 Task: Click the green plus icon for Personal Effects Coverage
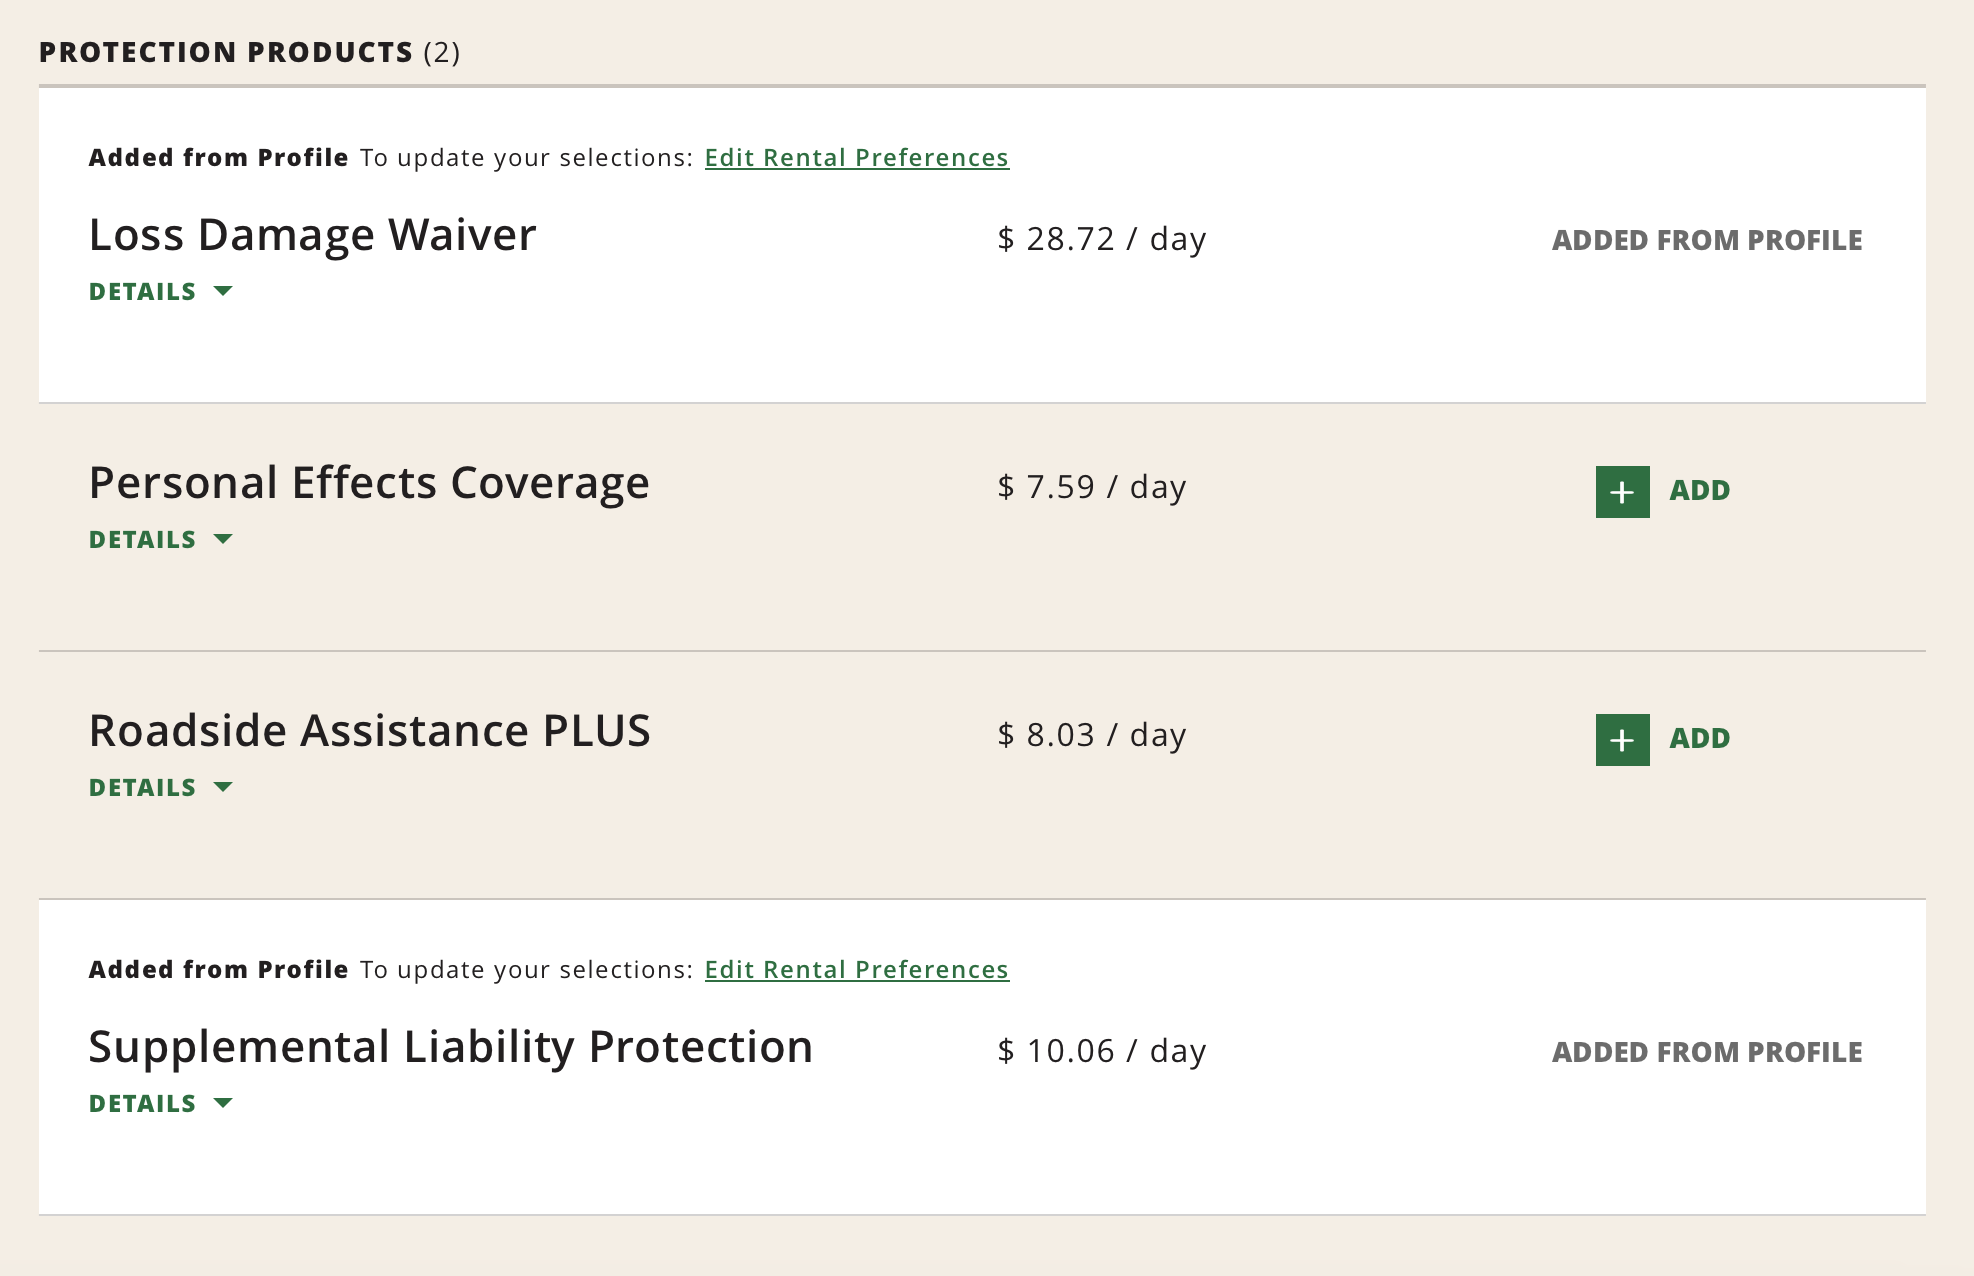[1622, 492]
